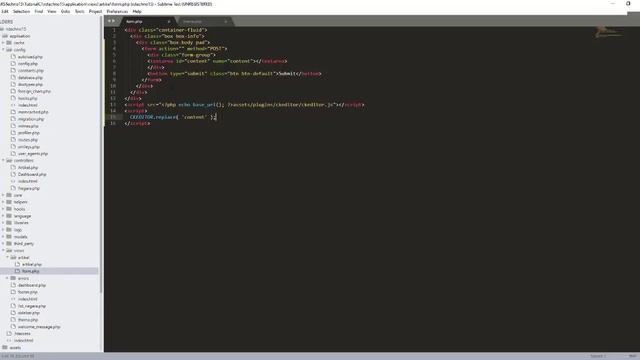Screen dimensions: 640x360
Task: Expand the helpers folder arrow
Action: [x=3, y=202]
